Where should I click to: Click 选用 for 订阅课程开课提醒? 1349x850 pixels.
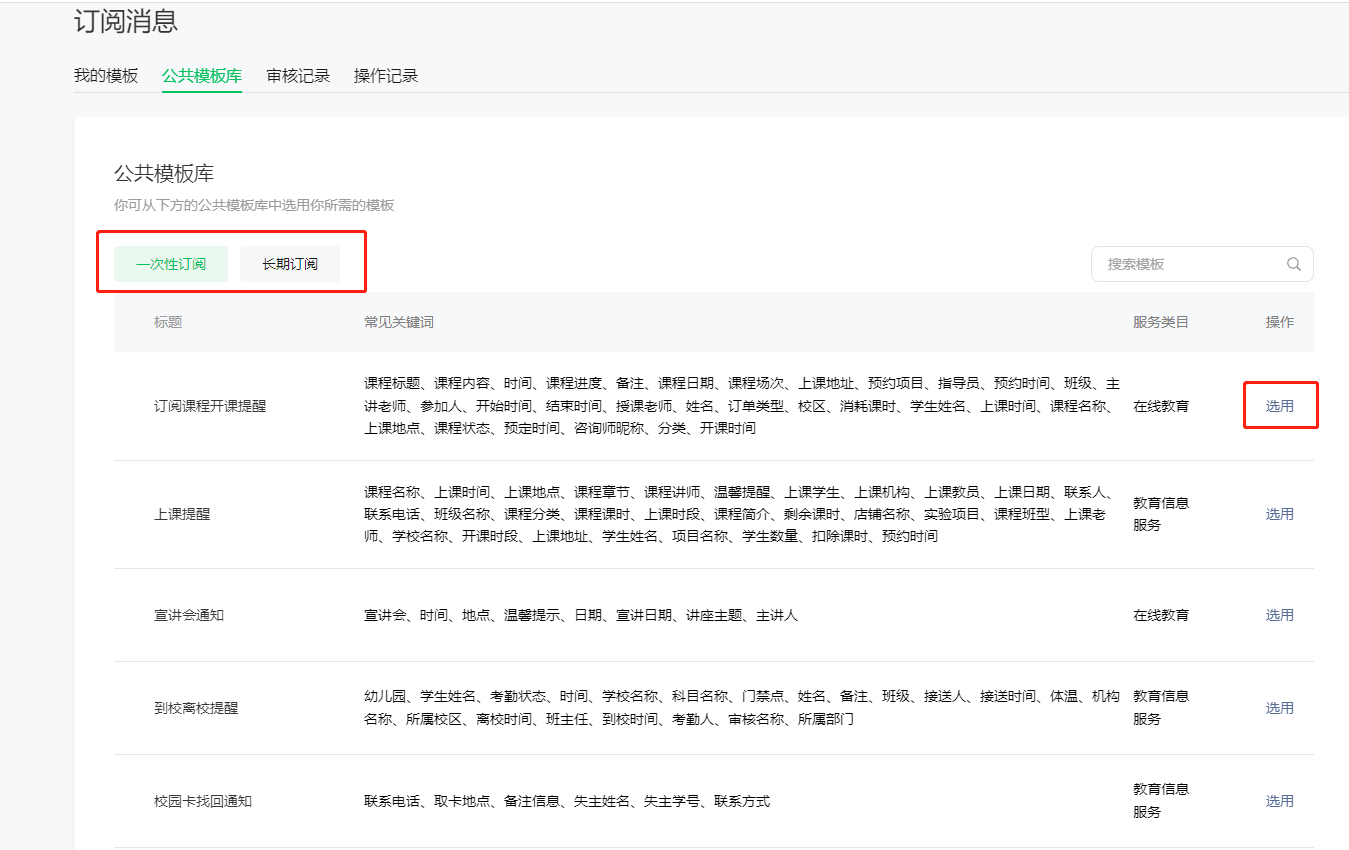pyautogui.click(x=1280, y=406)
